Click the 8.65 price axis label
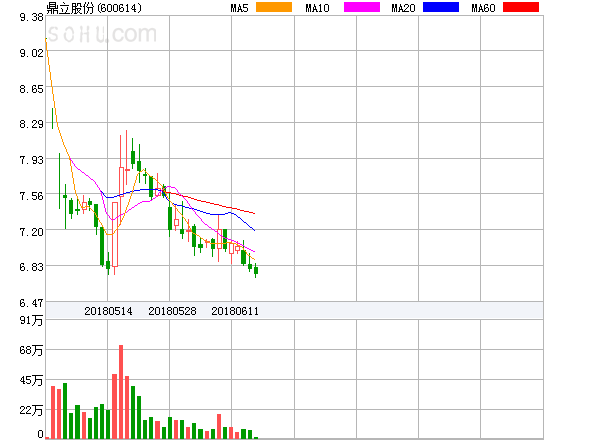Image resolution: width=600 pixels, height=440 pixels. [x=31, y=90]
